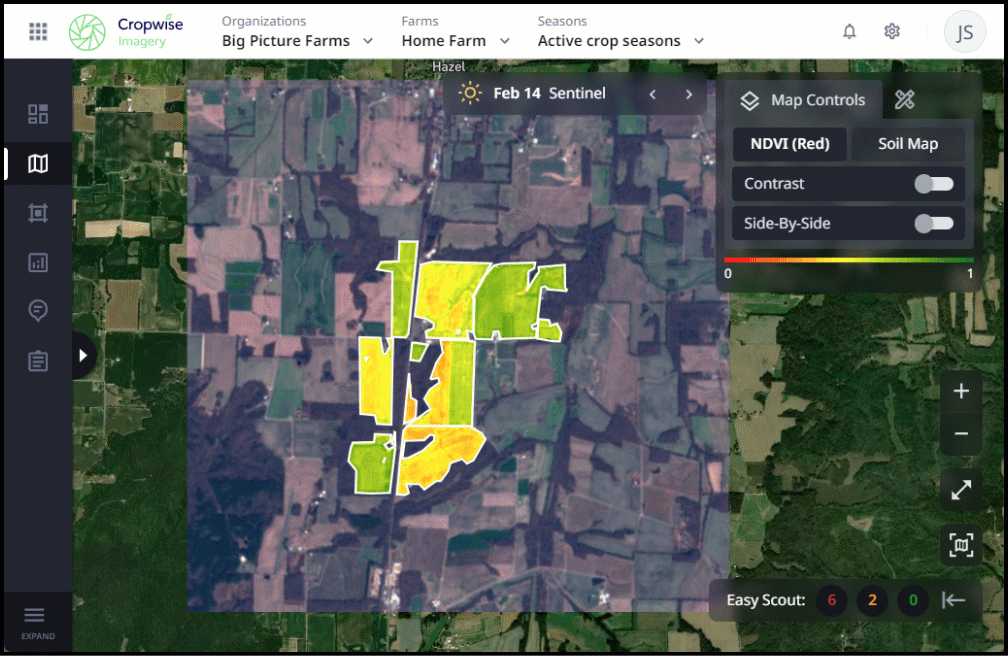Open the notes comment pin sidebar icon
Screen dimensions: 1008x656
click(x=38, y=311)
